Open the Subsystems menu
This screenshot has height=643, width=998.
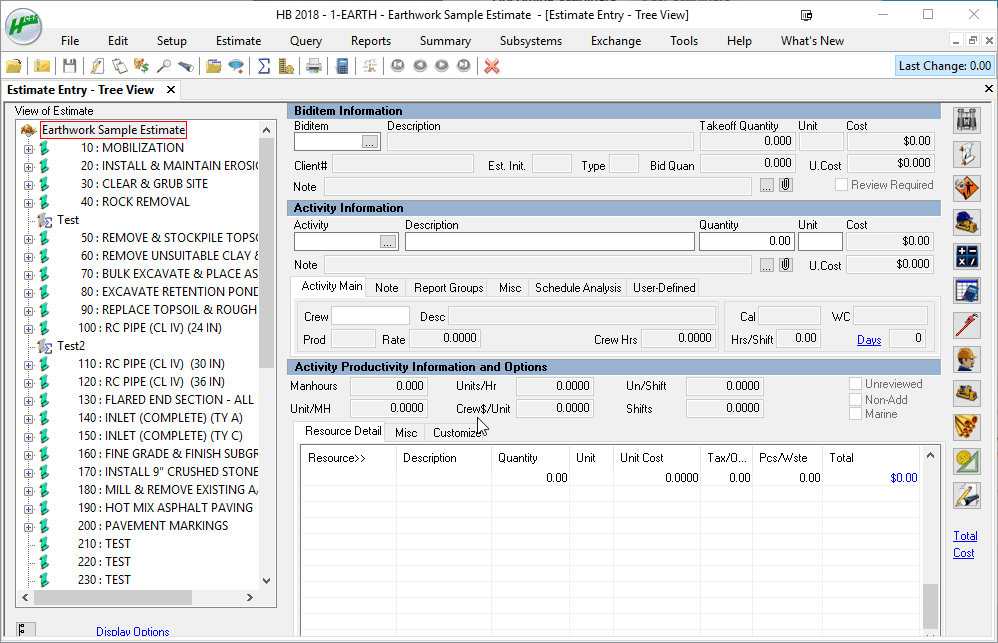click(530, 41)
